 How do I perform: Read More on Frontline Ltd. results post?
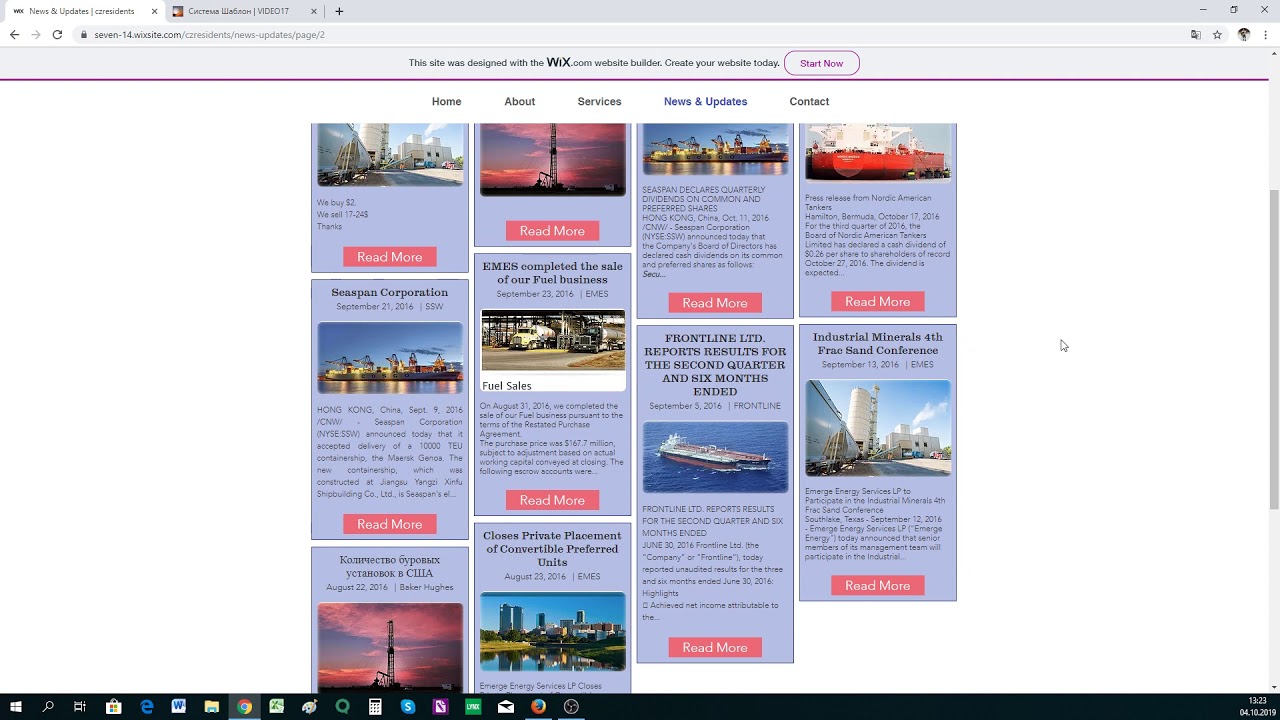click(x=715, y=648)
